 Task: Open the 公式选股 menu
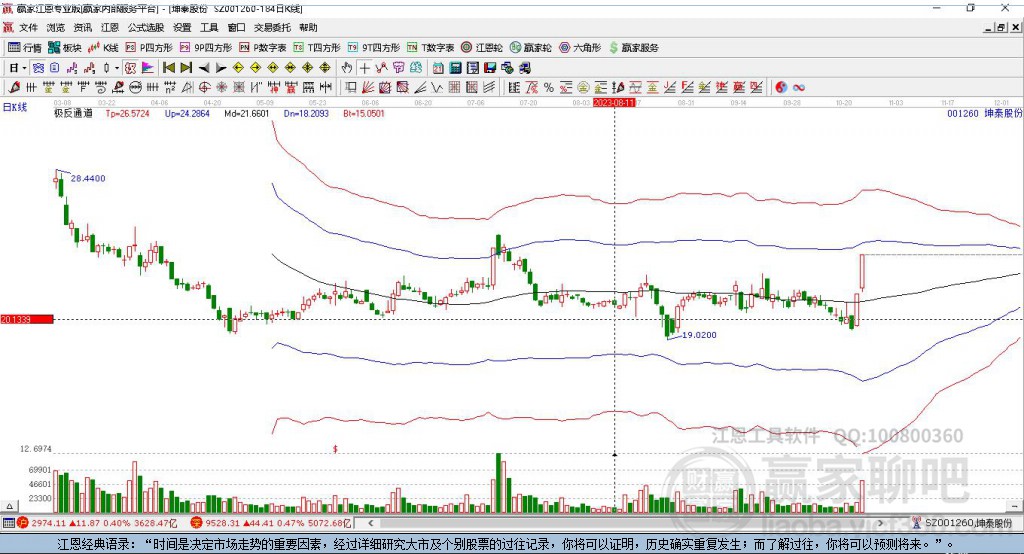tap(146, 27)
